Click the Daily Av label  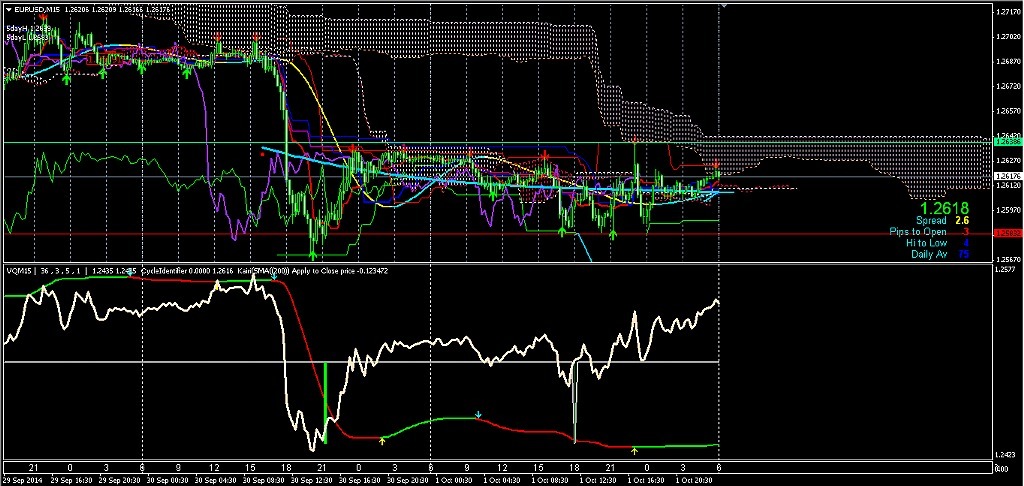click(x=928, y=254)
